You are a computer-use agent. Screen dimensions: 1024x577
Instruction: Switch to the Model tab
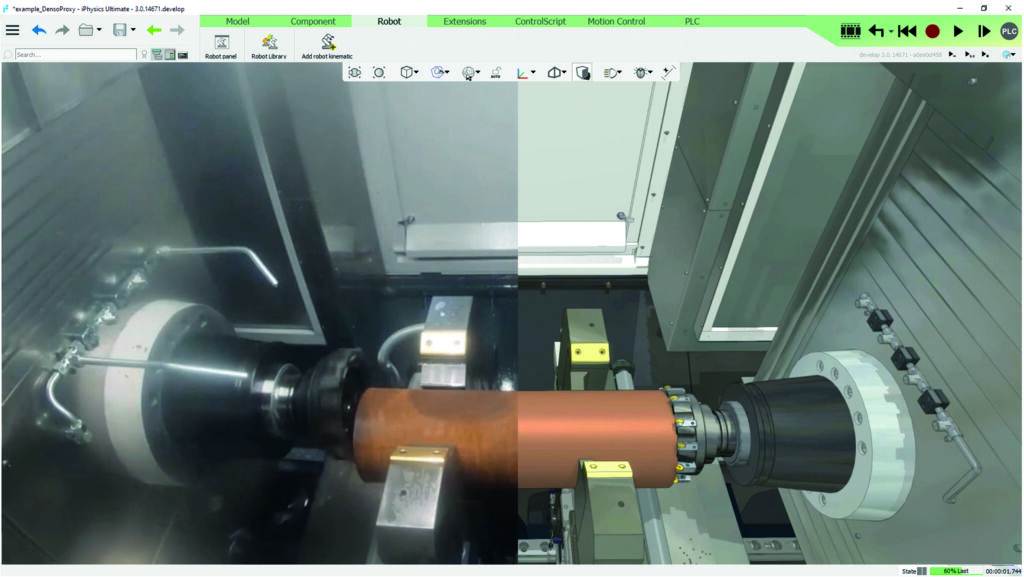237,21
